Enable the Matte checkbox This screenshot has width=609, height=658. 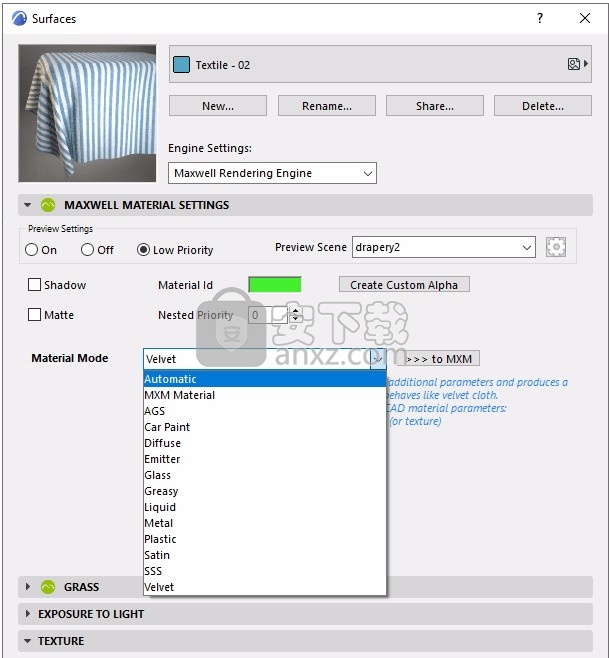[x=34, y=314]
